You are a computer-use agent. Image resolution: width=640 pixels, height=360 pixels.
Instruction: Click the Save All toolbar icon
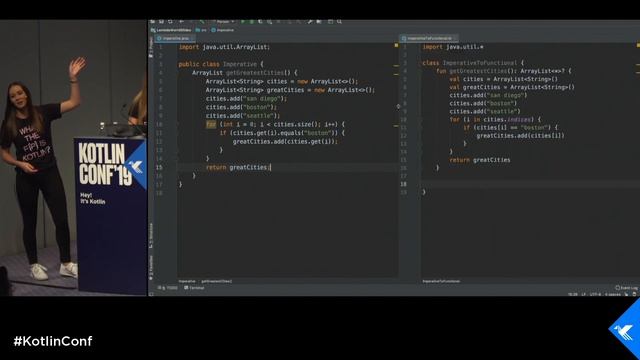[161, 22]
